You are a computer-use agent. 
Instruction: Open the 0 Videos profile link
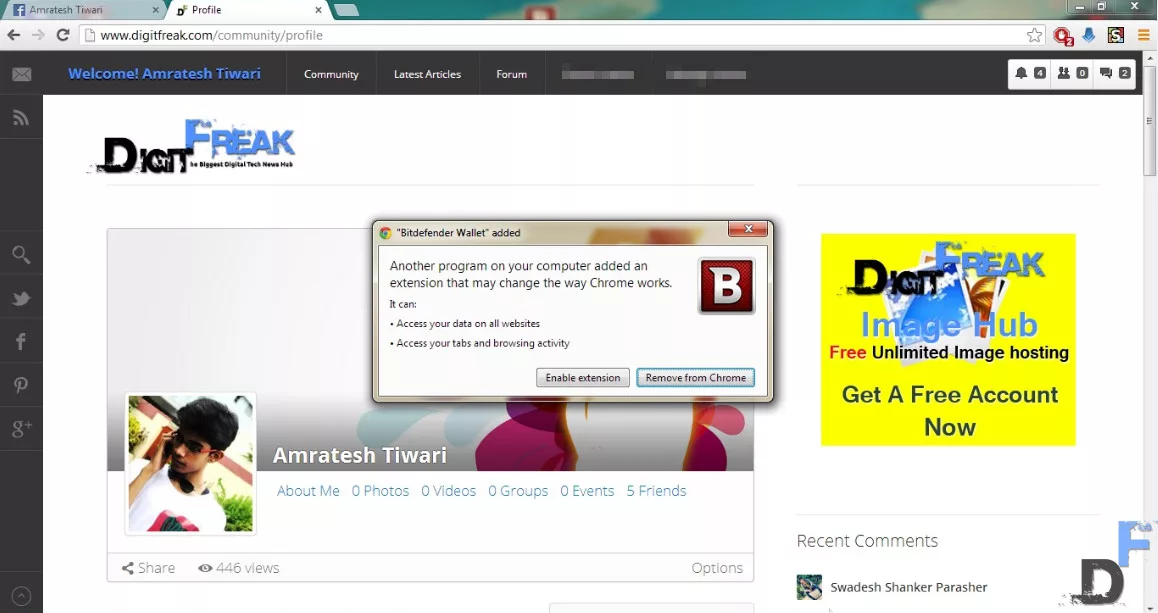pyautogui.click(x=448, y=491)
